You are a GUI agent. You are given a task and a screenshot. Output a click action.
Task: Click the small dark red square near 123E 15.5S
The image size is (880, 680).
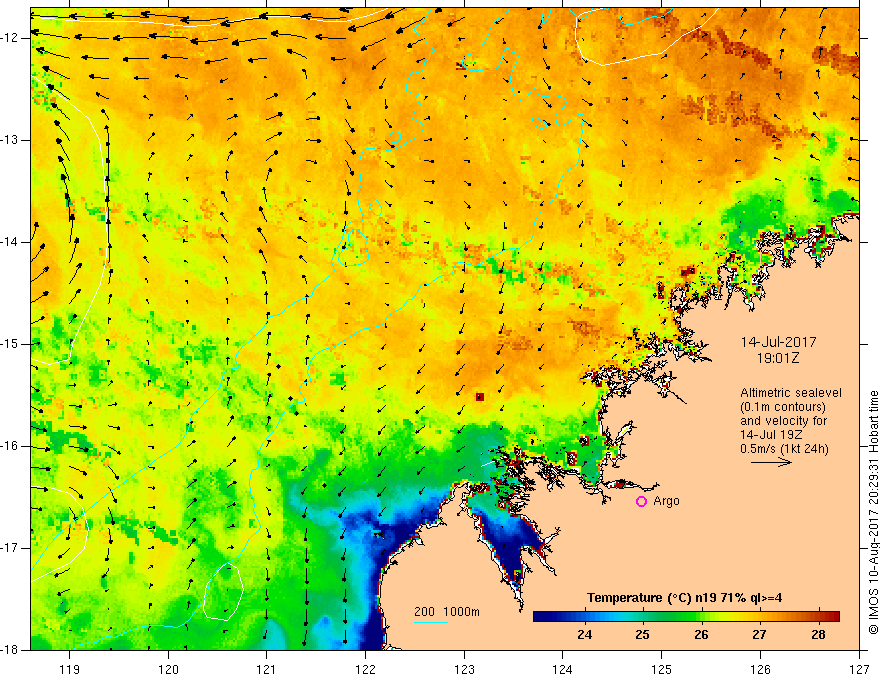(480, 397)
